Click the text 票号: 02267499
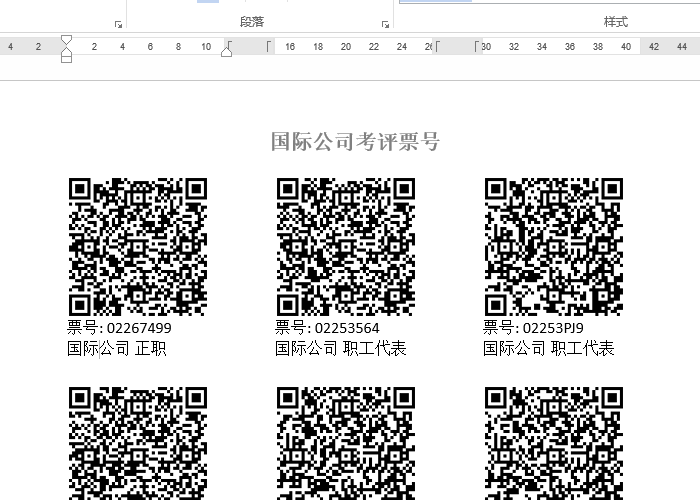The height and width of the screenshot is (500, 700). point(119,328)
